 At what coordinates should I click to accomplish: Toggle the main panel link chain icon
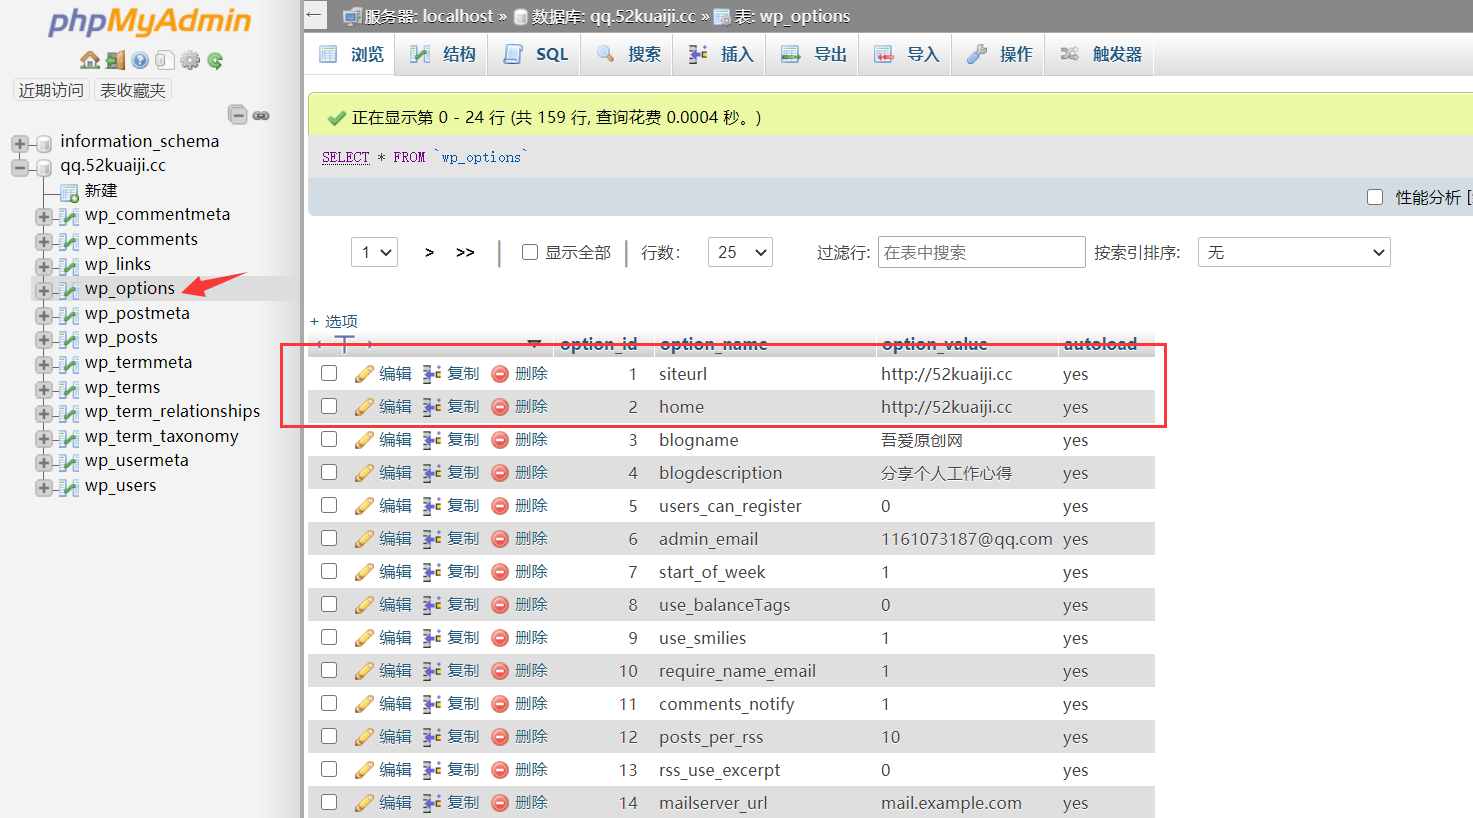click(x=261, y=116)
